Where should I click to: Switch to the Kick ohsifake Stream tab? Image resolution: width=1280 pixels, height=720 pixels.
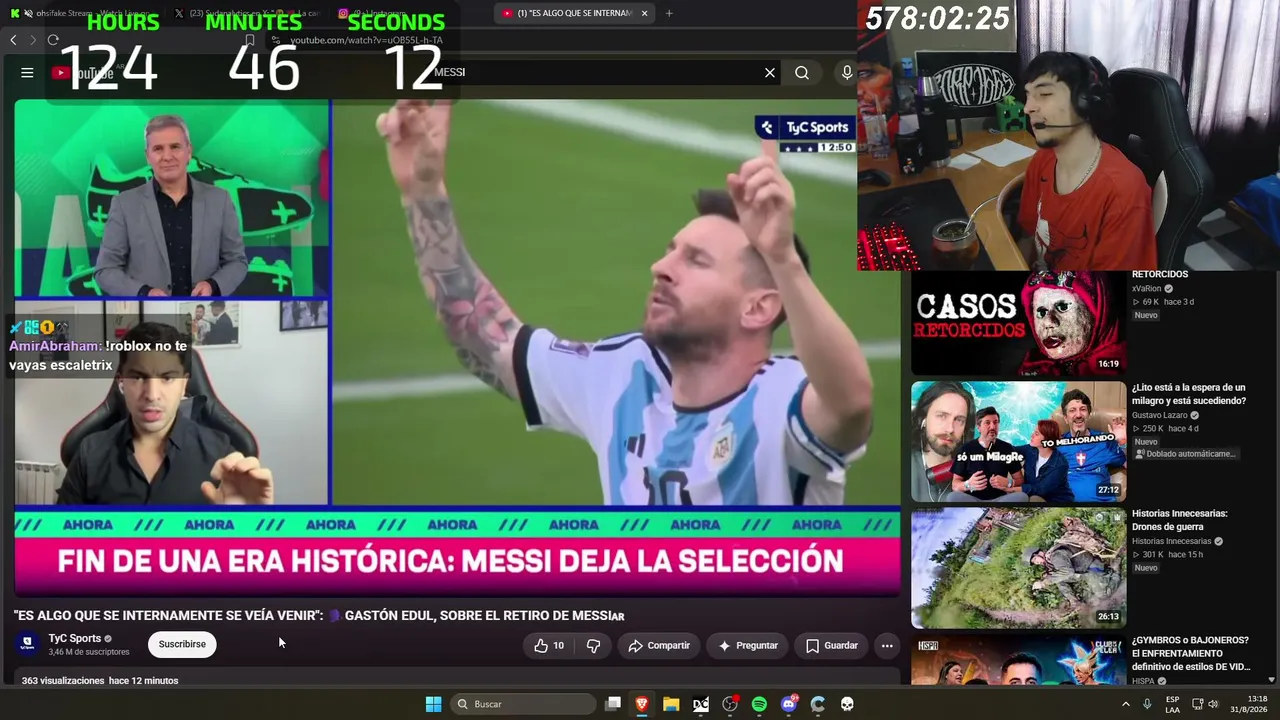[x=85, y=13]
